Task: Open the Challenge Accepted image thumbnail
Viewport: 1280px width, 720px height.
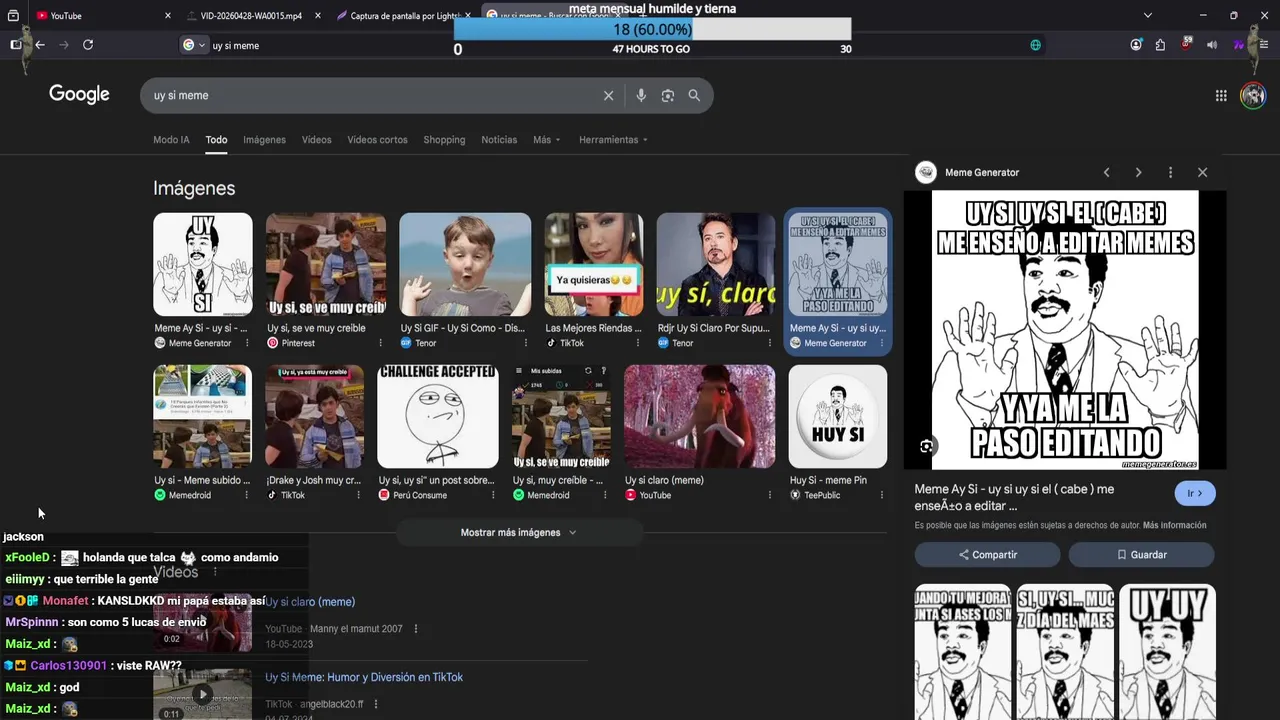Action: [x=438, y=416]
